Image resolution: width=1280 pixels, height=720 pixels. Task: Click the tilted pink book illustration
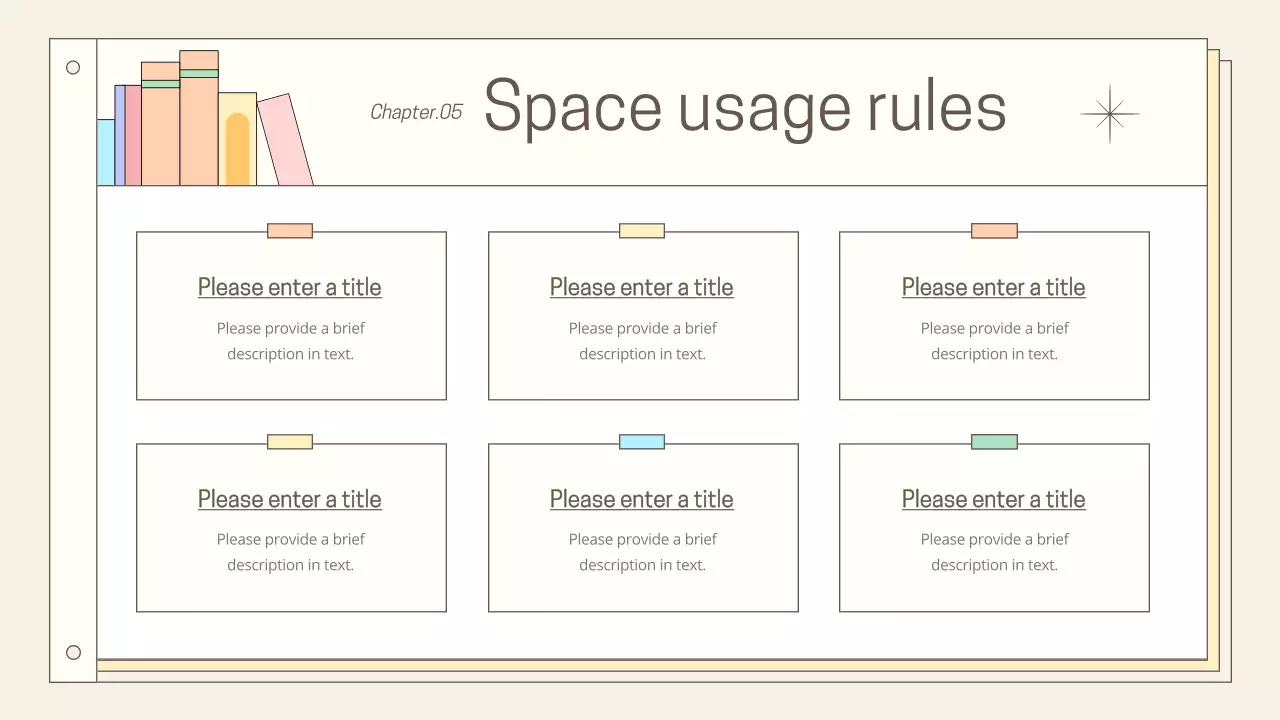coord(283,140)
